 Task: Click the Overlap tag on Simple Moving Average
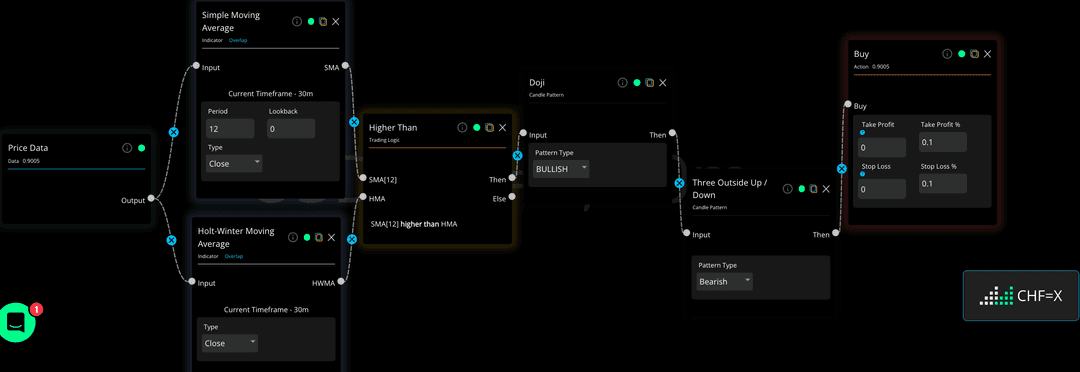coord(238,41)
